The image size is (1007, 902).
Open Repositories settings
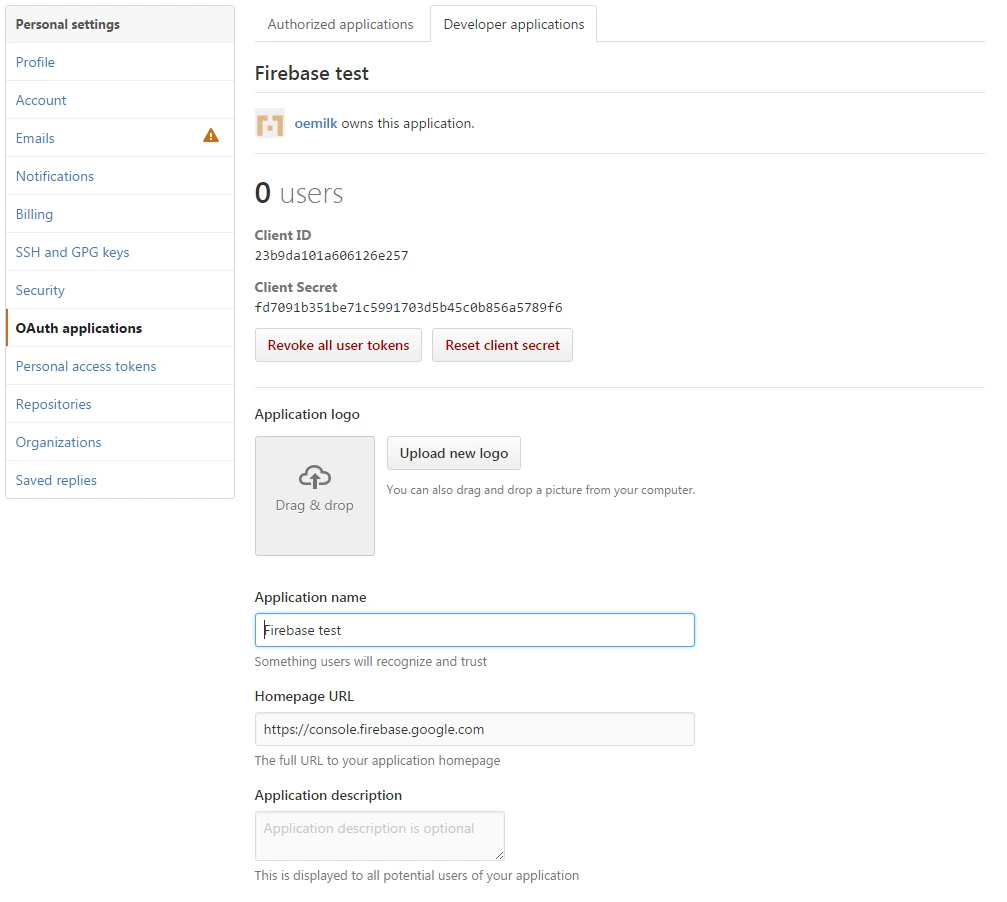click(x=119, y=404)
